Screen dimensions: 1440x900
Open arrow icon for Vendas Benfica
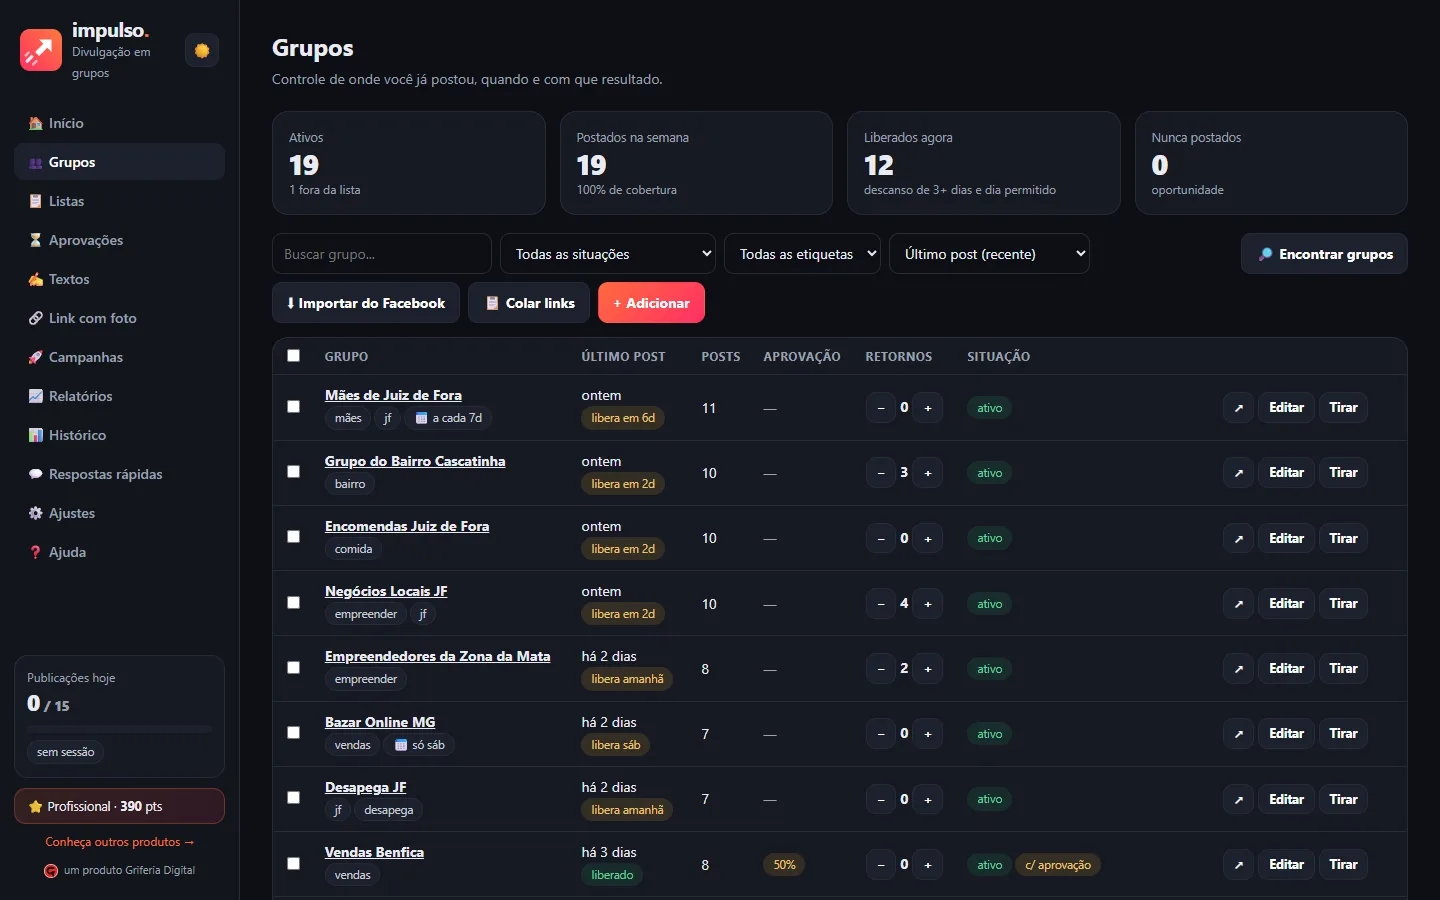pyautogui.click(x=1238, y=865)
